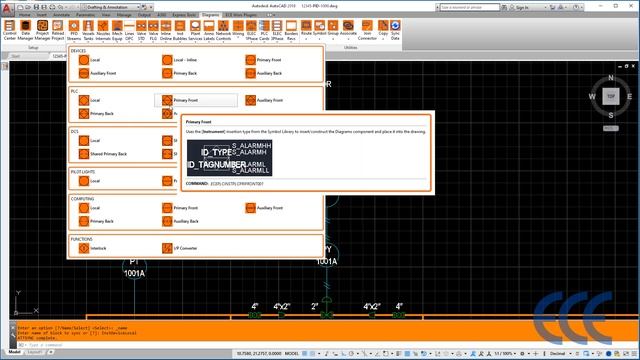Open the Express Tools ribbon tab
This screenshot has width=640, height=360.
[x=184, y=15]
